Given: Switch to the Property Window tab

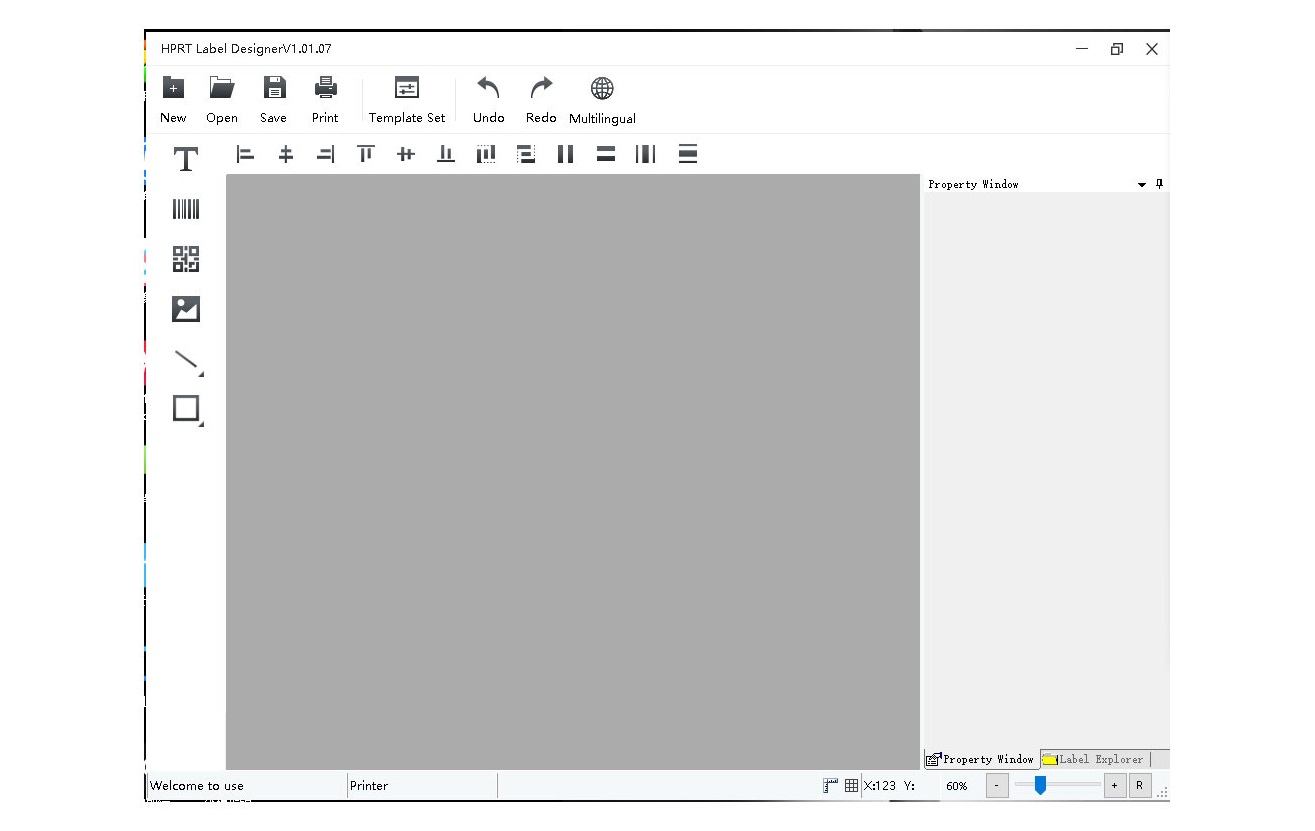Looking at the screenshot, I should 981,759.
